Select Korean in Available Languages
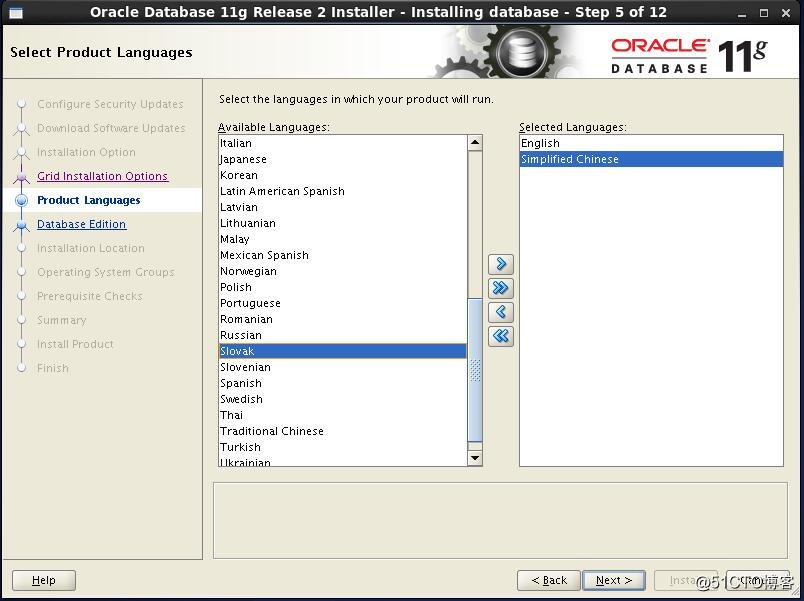Viewport: 804px width, 601px height. tap(343, 175)
